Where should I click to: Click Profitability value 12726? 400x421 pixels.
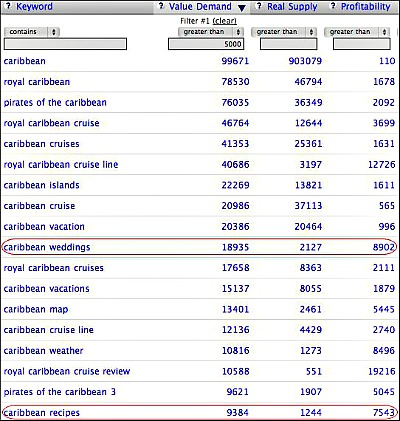[381, 164]
